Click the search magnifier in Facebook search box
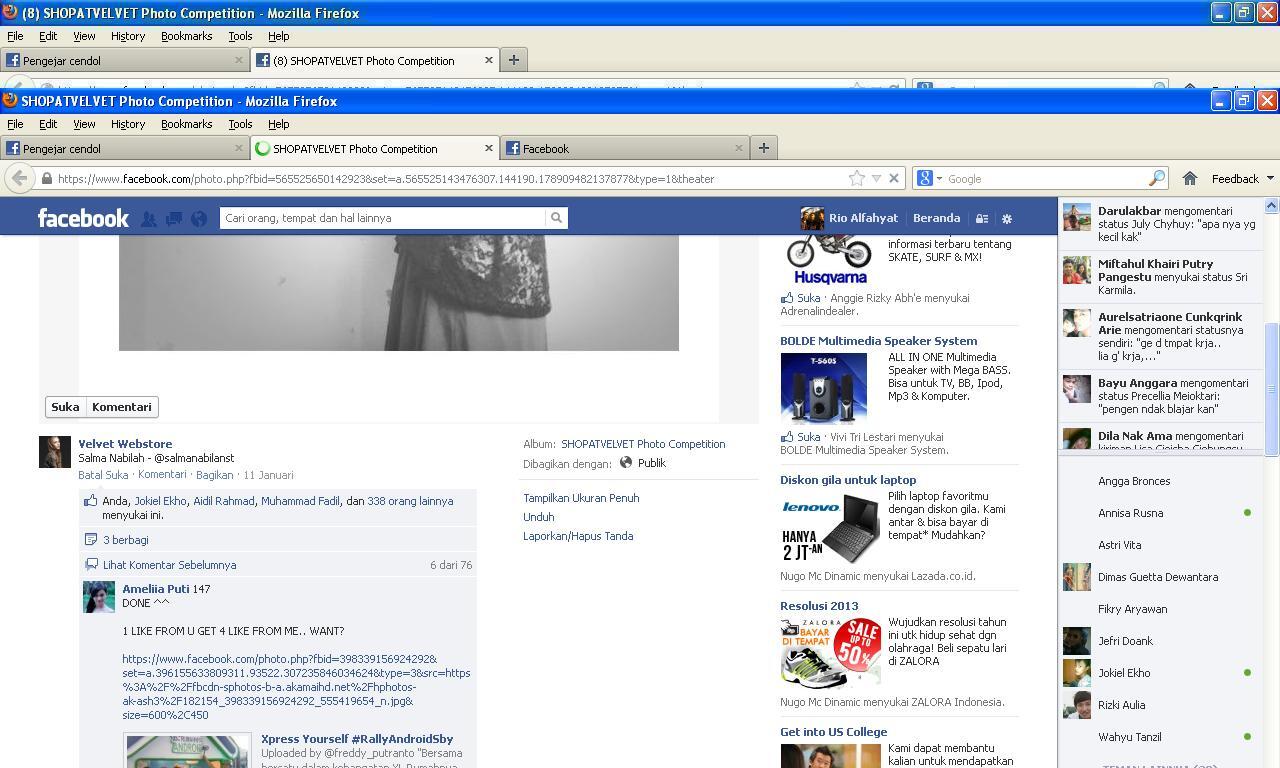 click(556, 218)
